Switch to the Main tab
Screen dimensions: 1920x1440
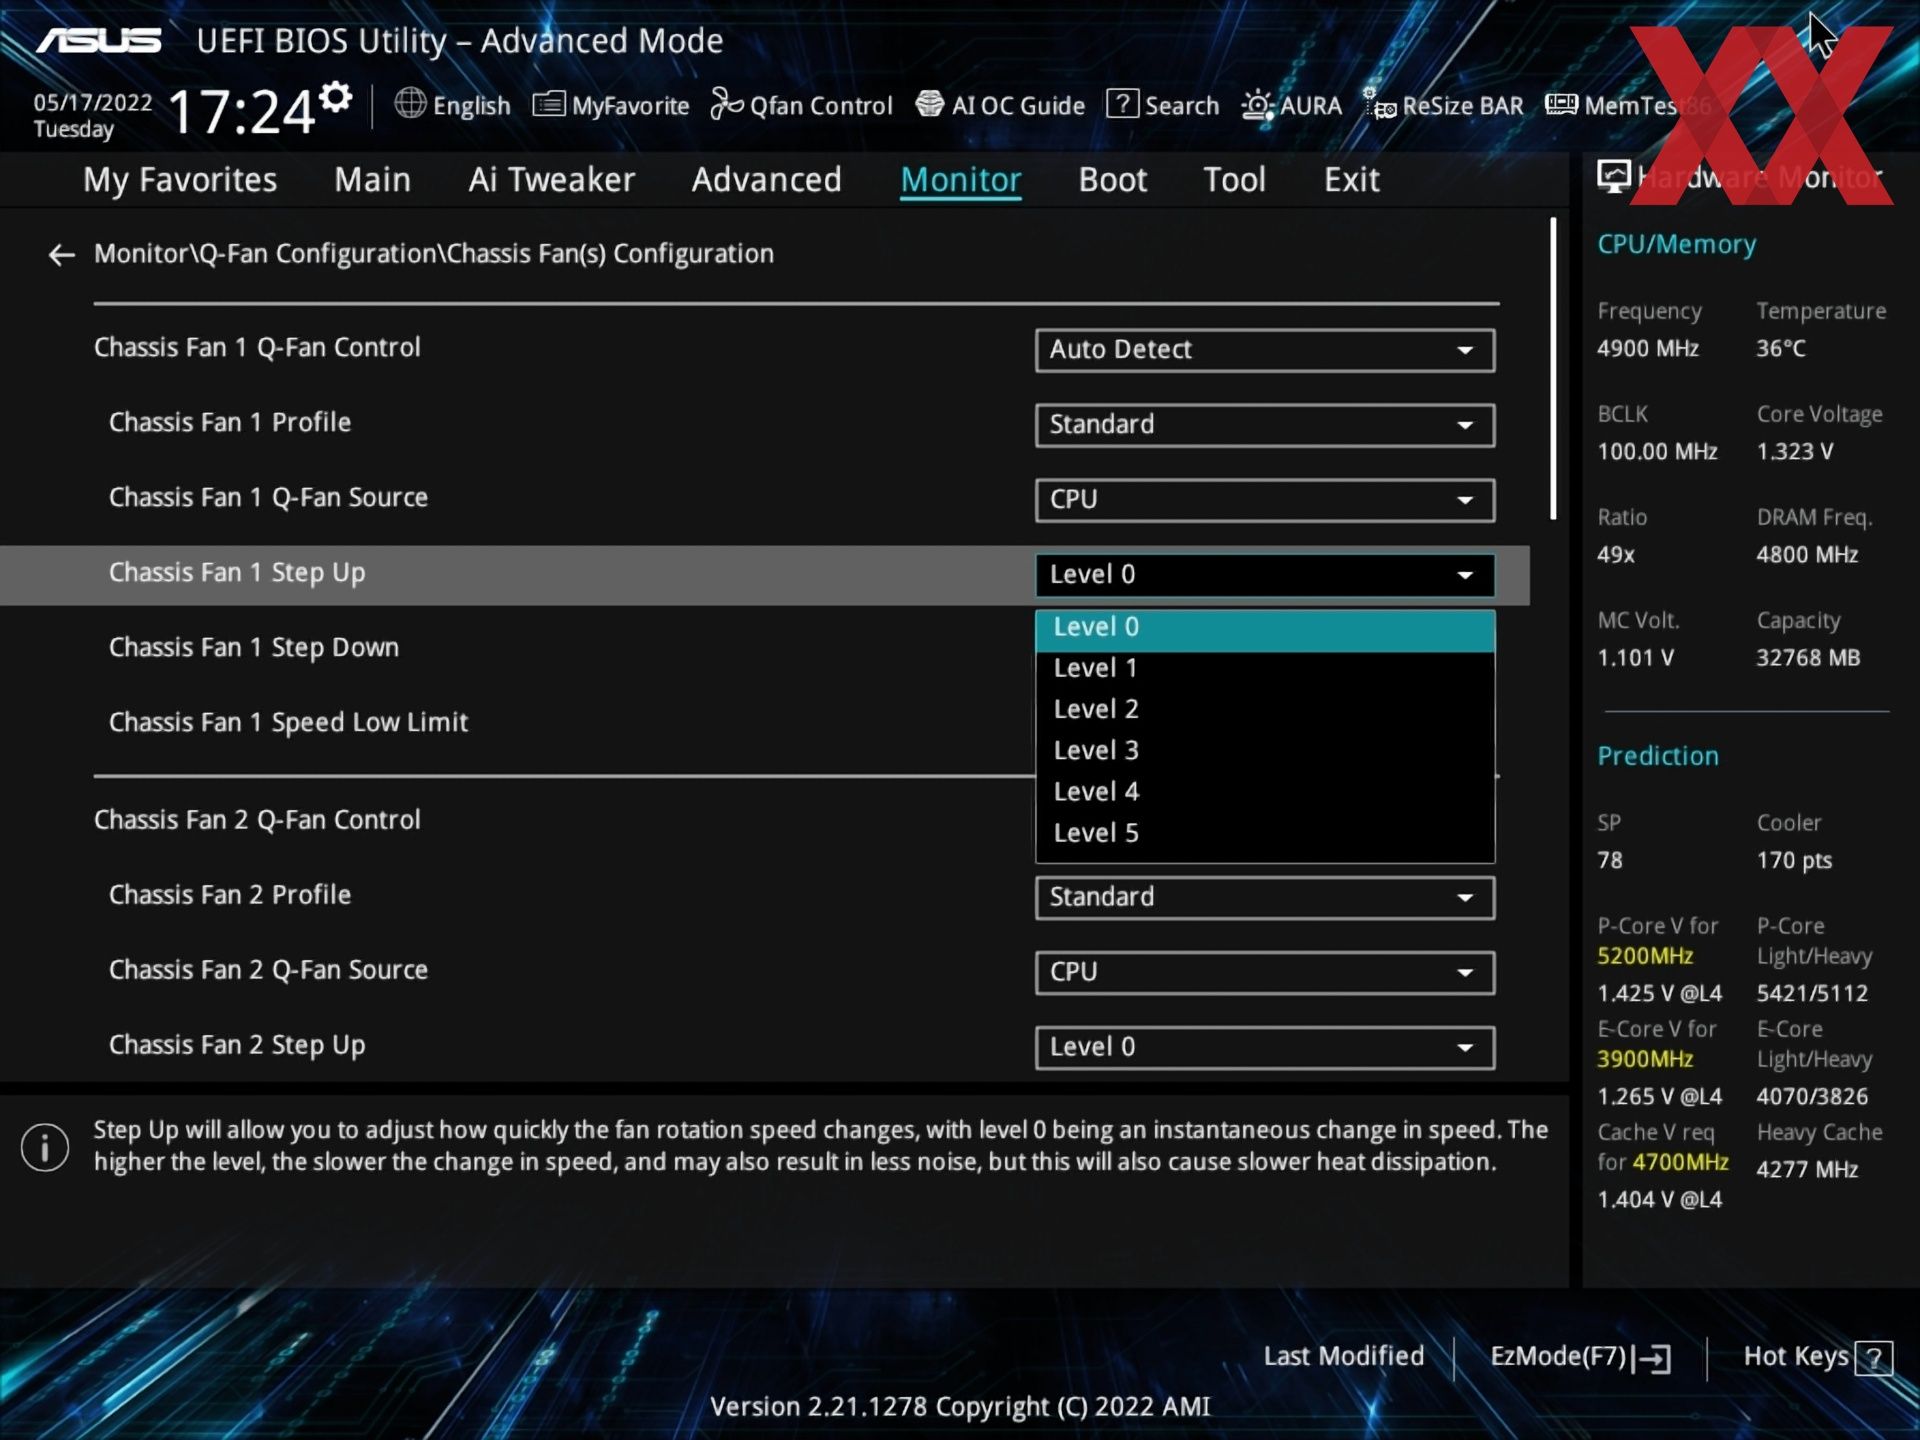click(372, 180)
